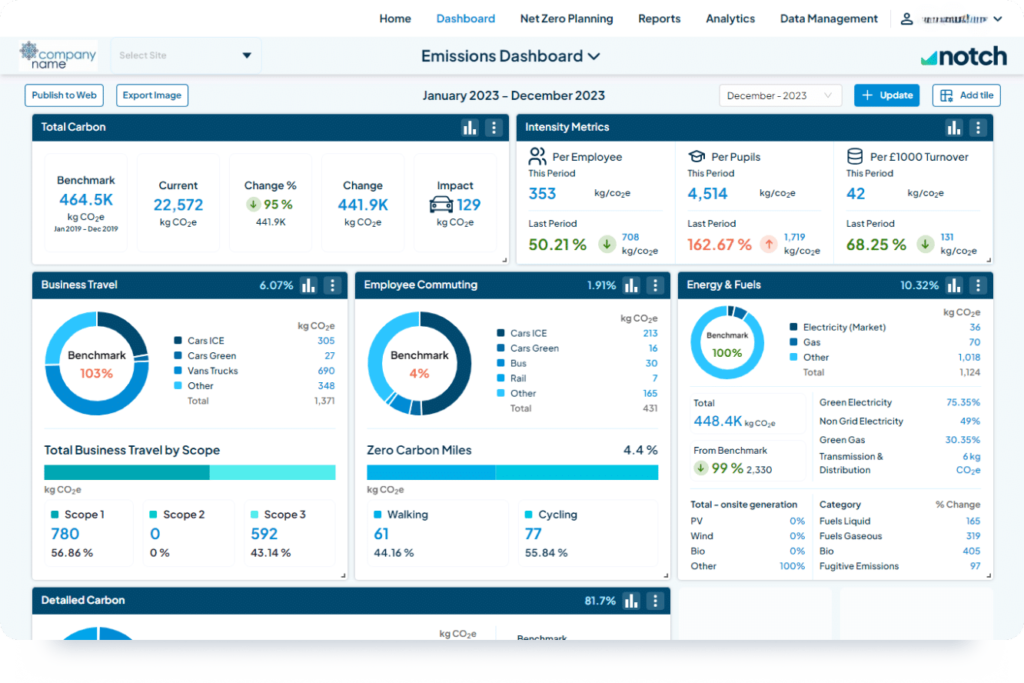Click the user account icon in the top bar
The height and width of the screenshot is (683, 1024).
click(x=906, y=18)
